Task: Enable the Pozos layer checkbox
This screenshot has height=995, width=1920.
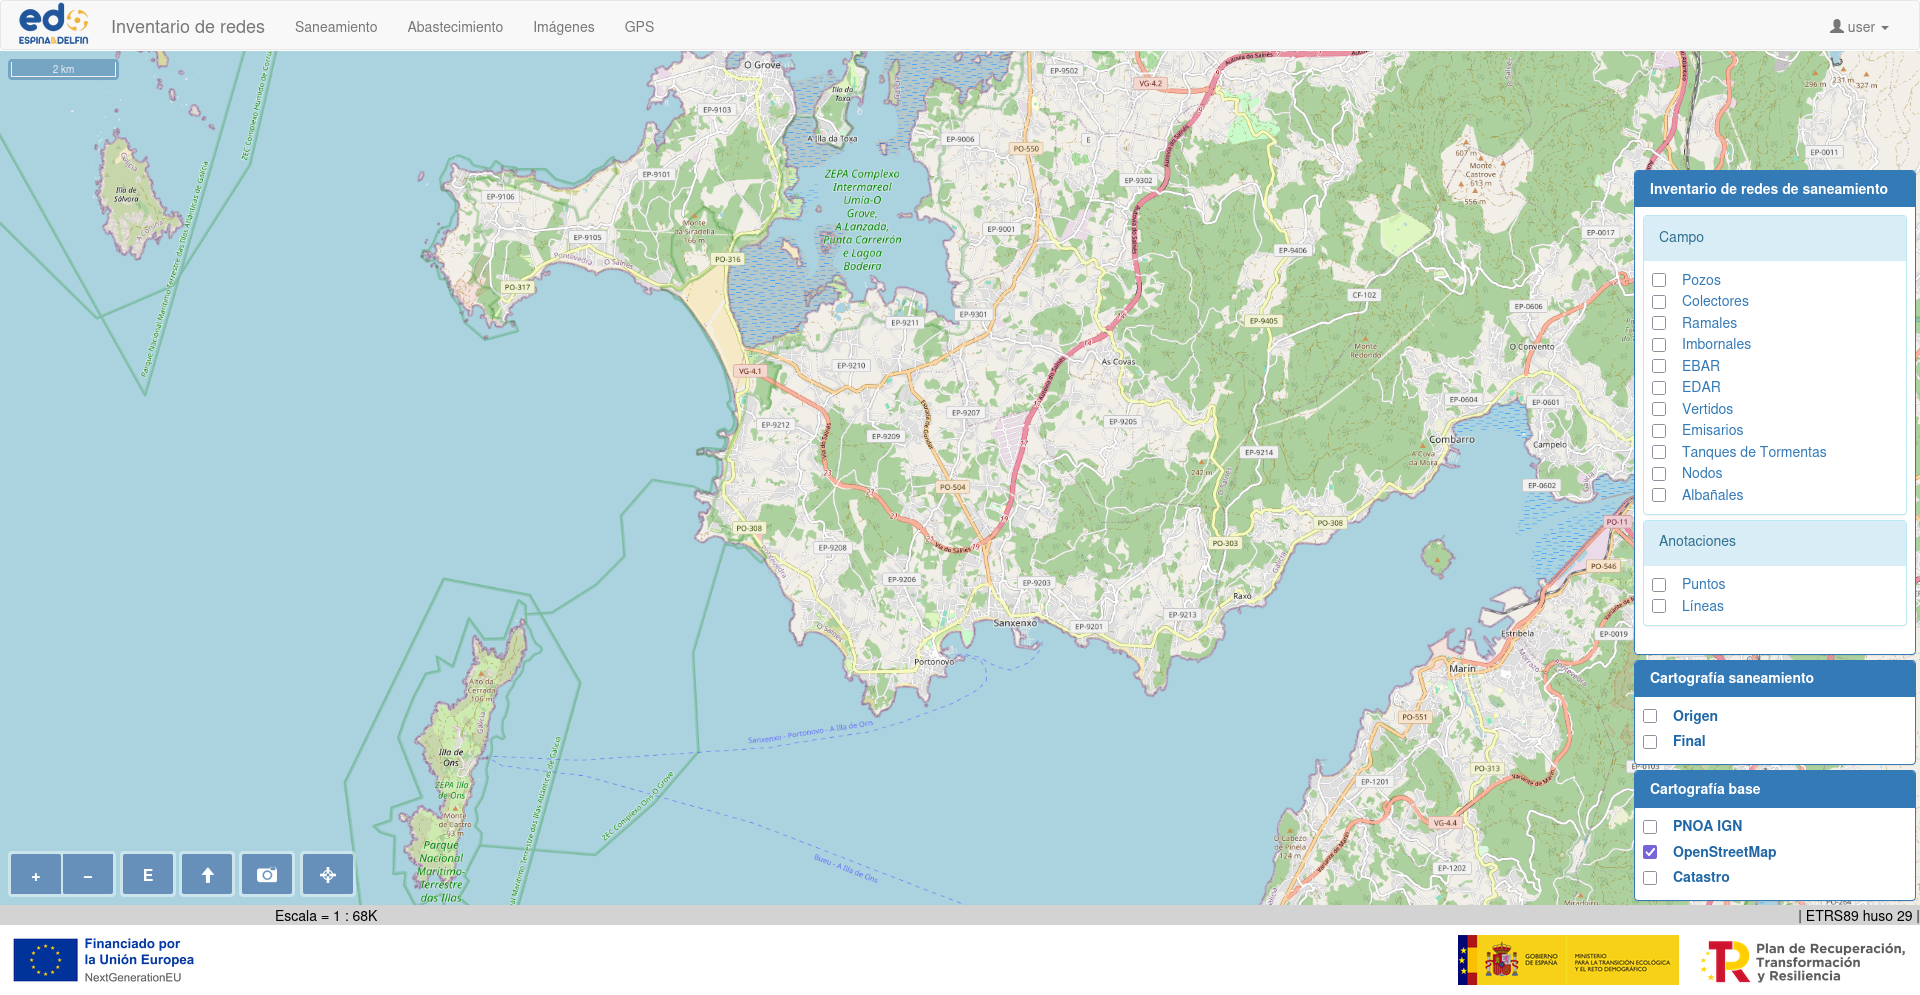Action: click(x=1659, y=280)
